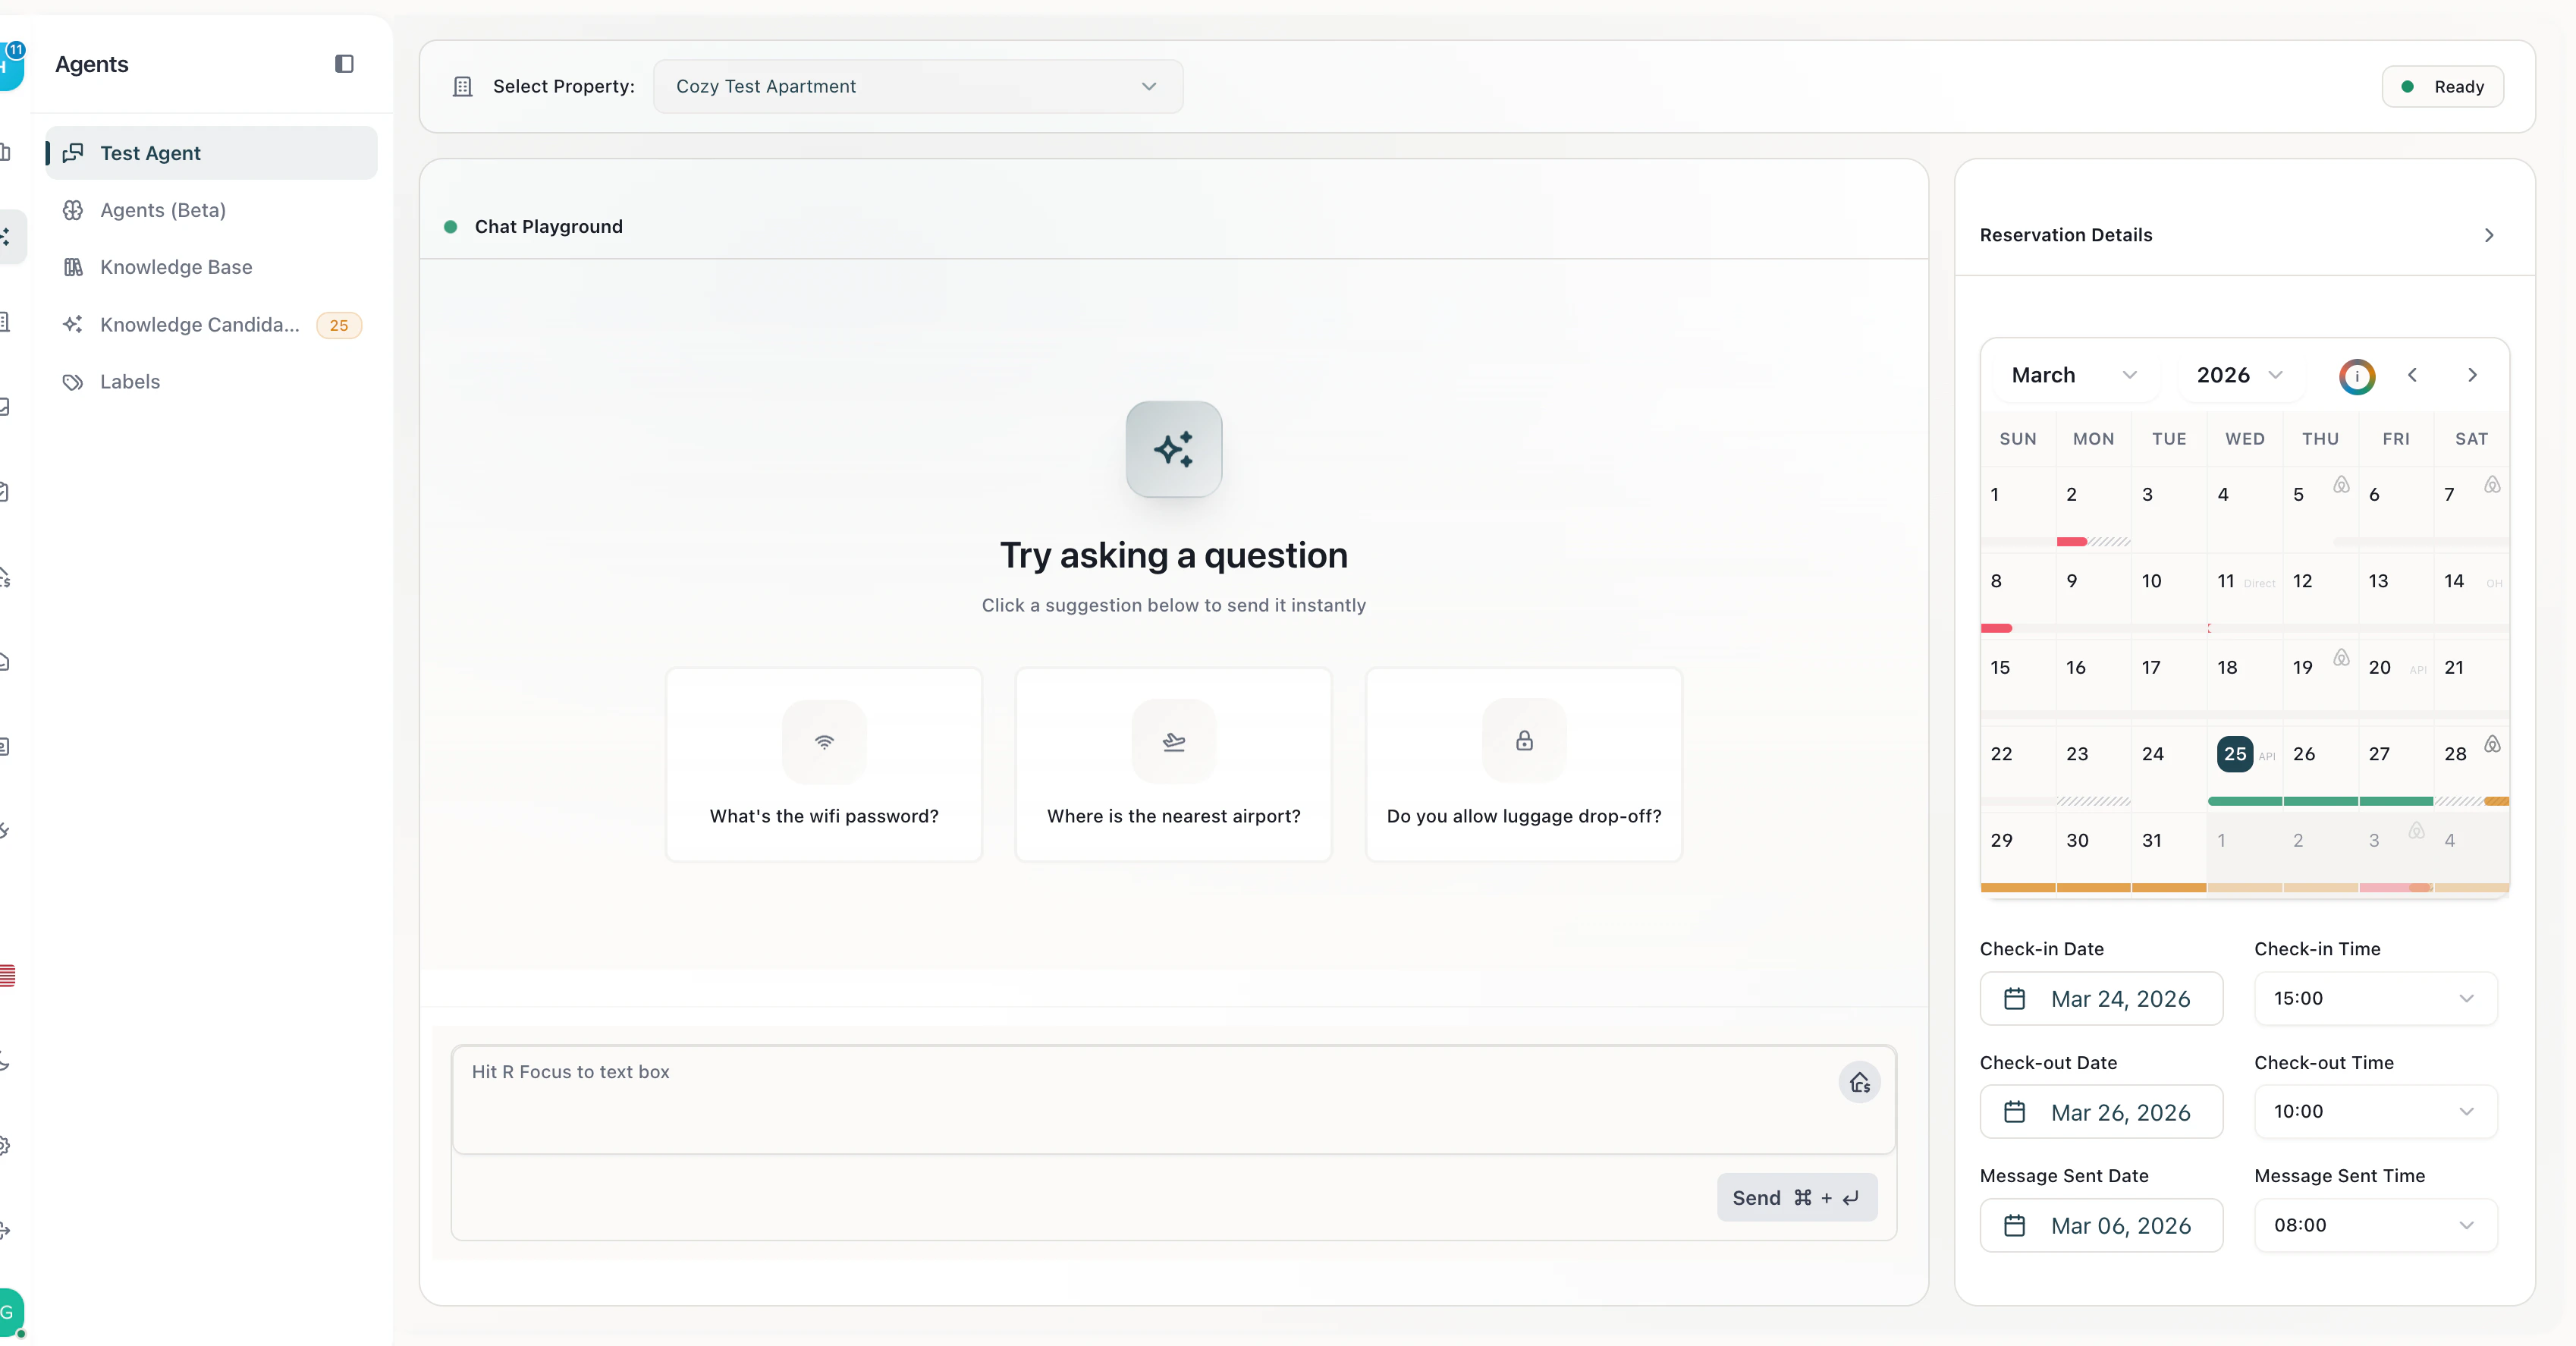The width and height of the screenshot is (2576, 1346).
Task: Open the Check-in Time 15:00 dropdown
Action: [x=2374, y=998]
